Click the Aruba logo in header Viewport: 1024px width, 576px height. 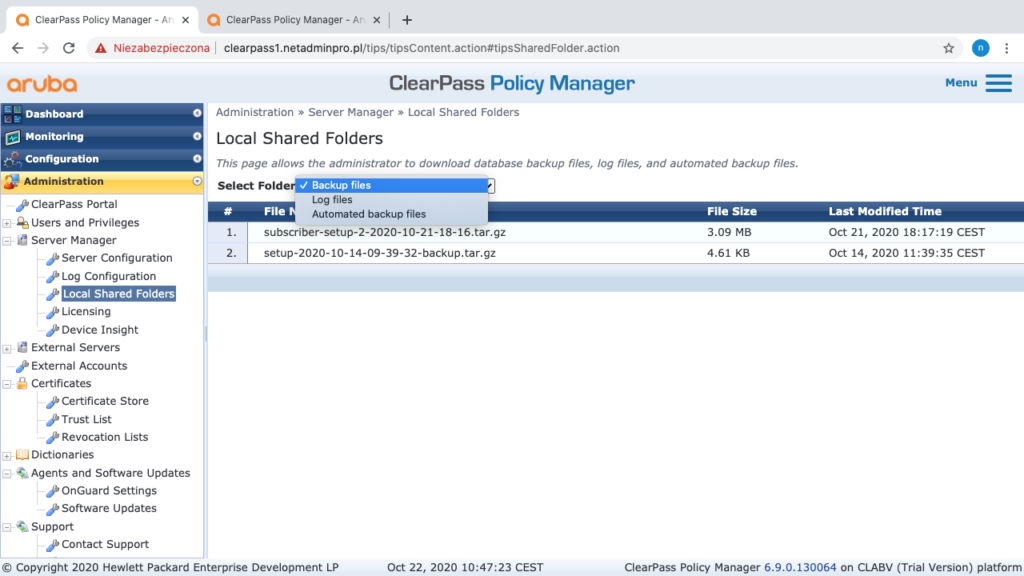(42, 84)
